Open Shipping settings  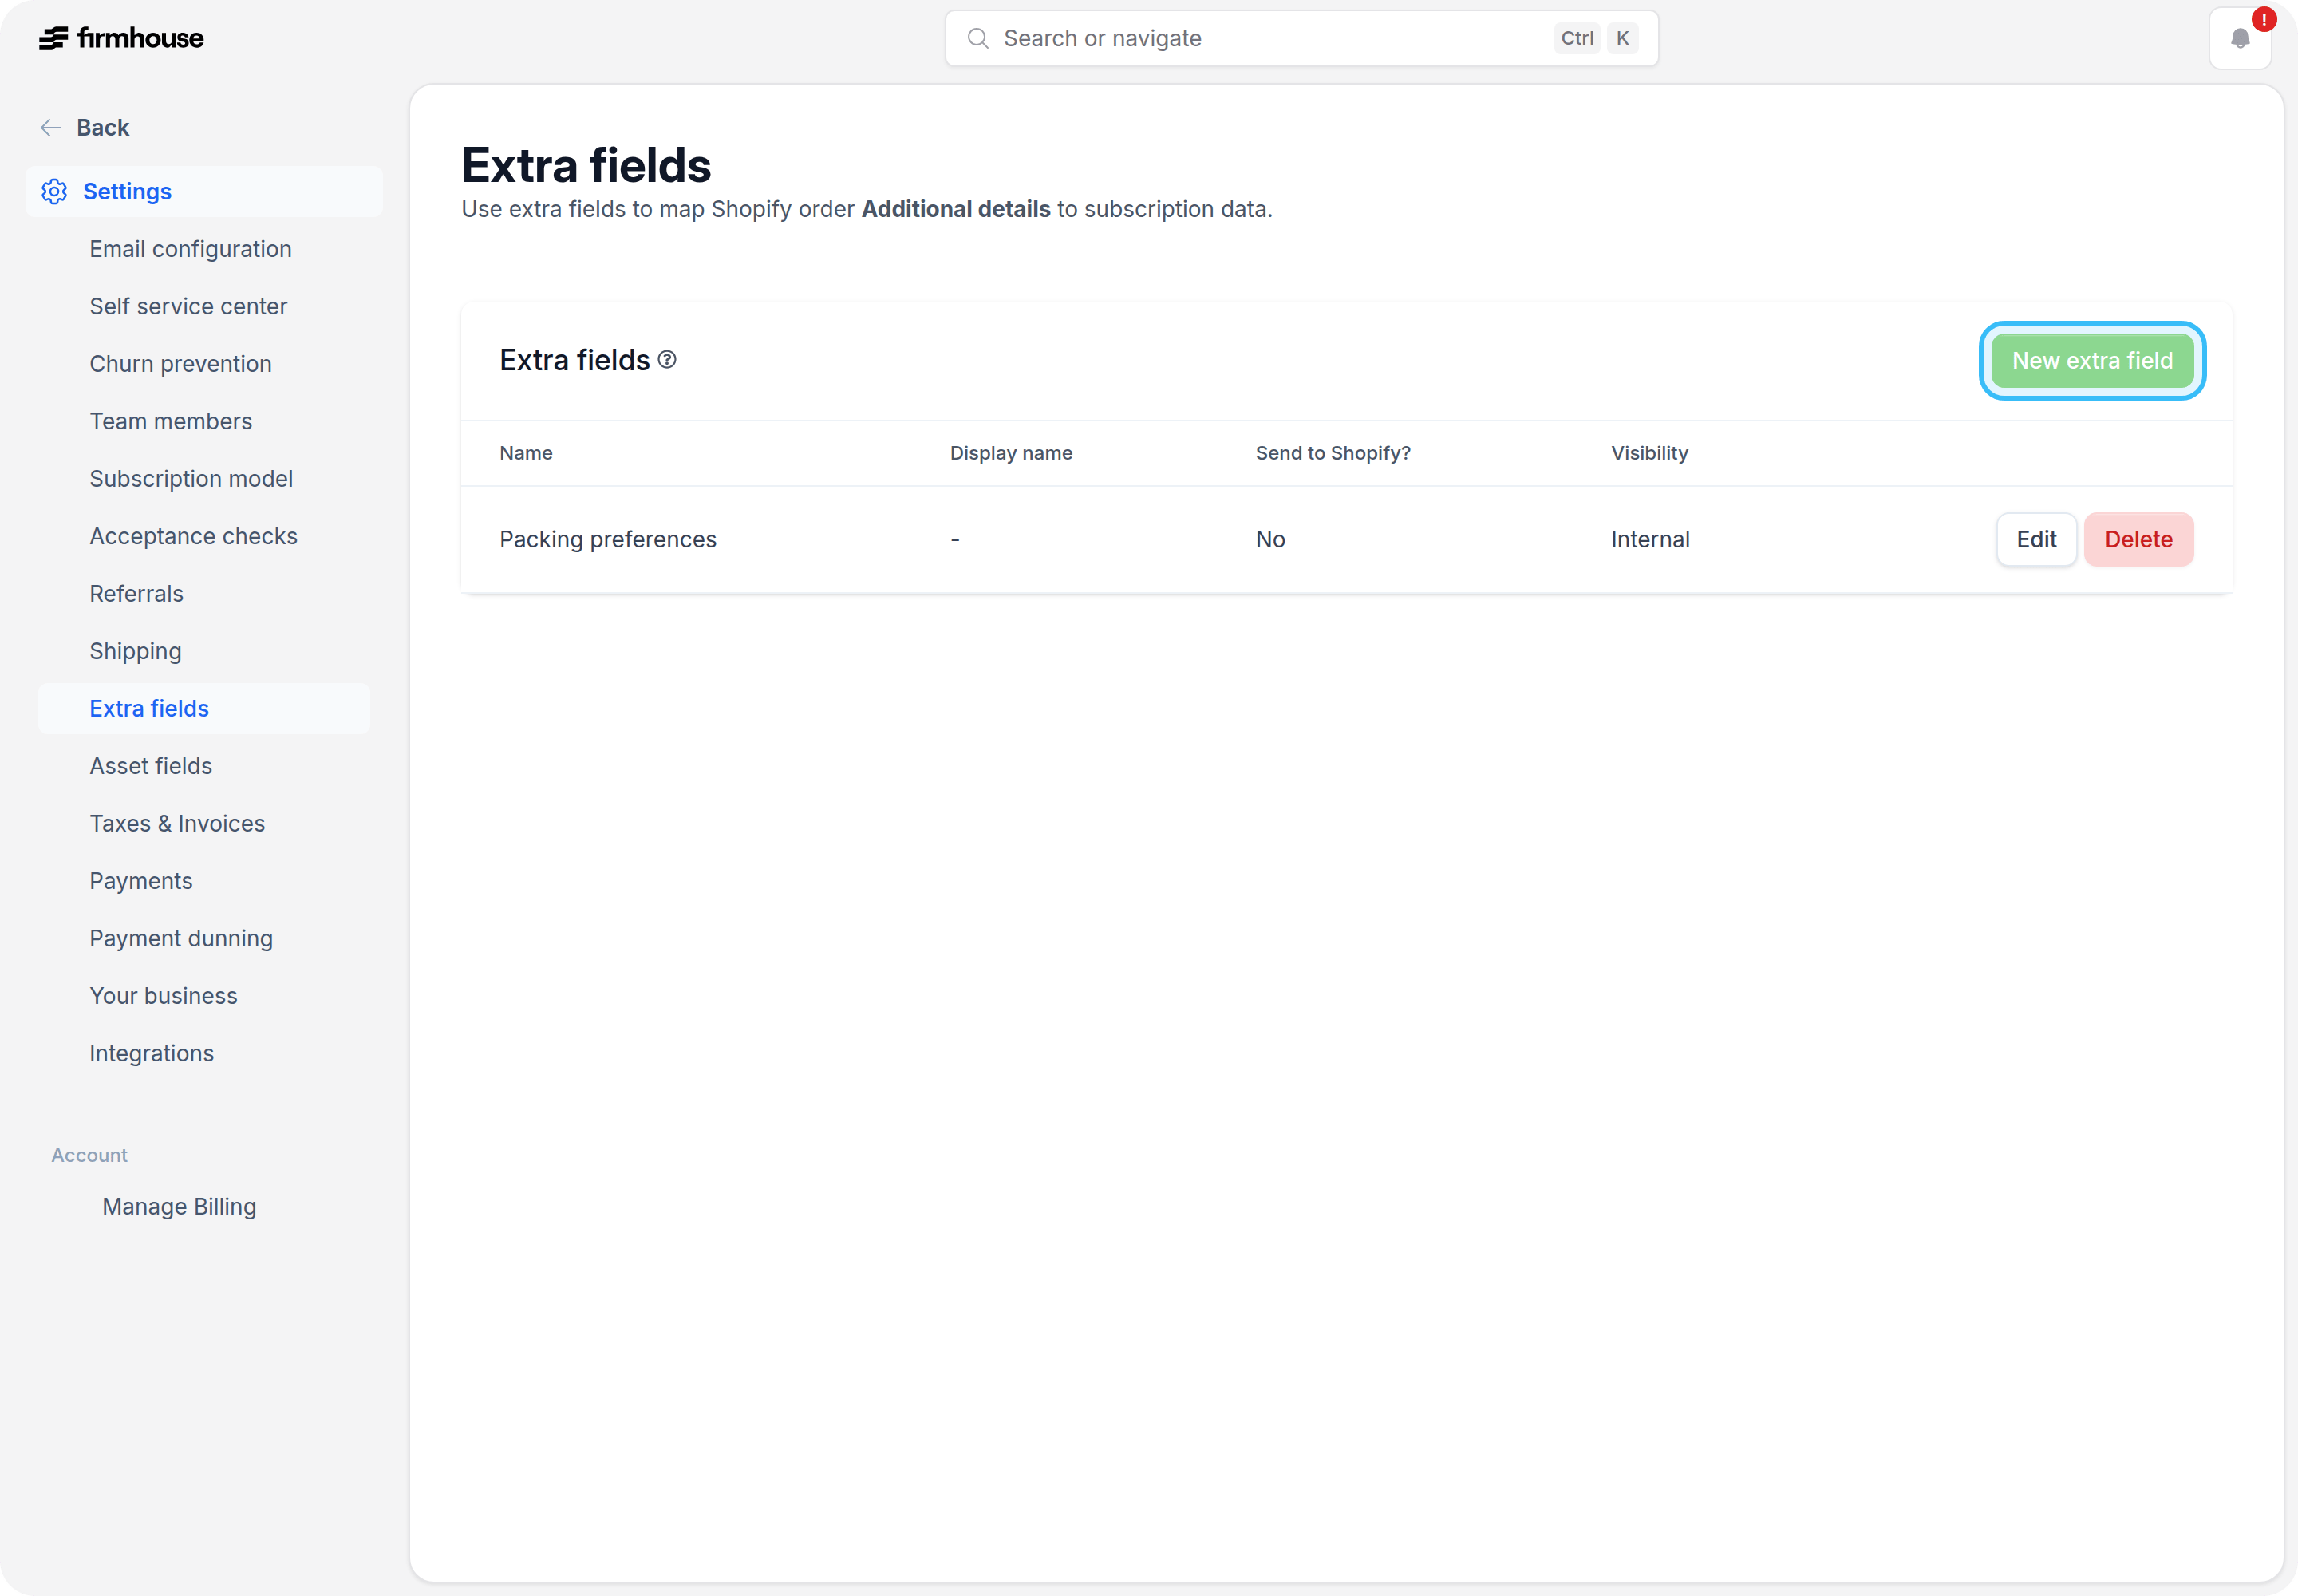[135, 651]
